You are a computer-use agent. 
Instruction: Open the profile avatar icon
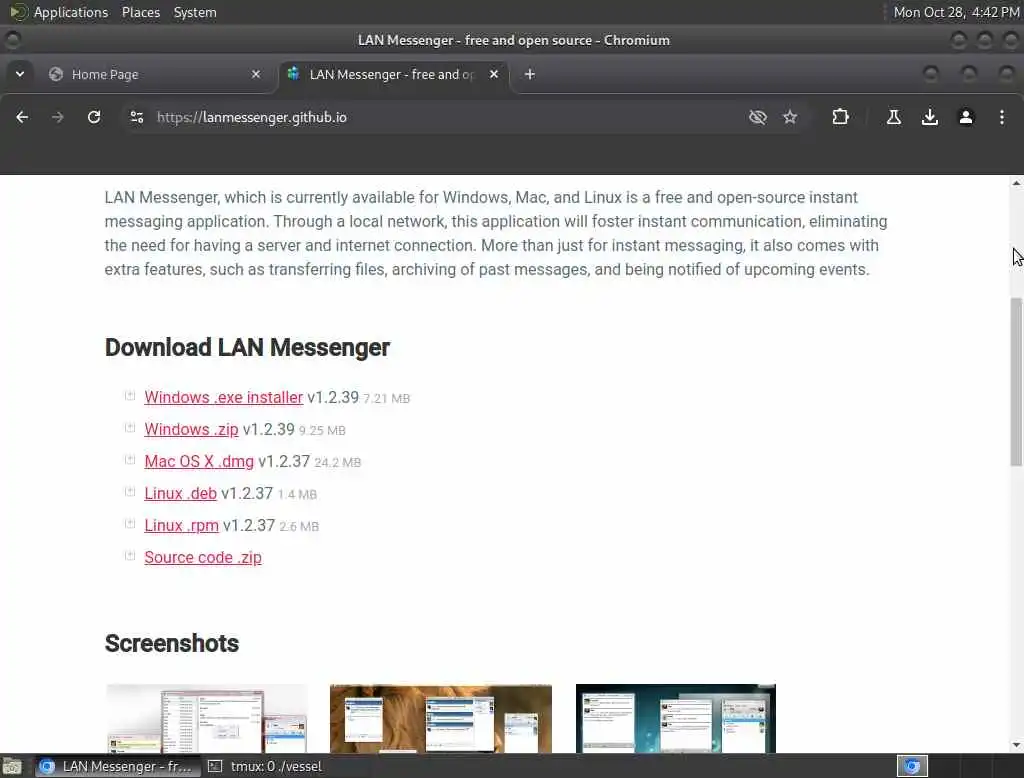[x=965, y=117]
